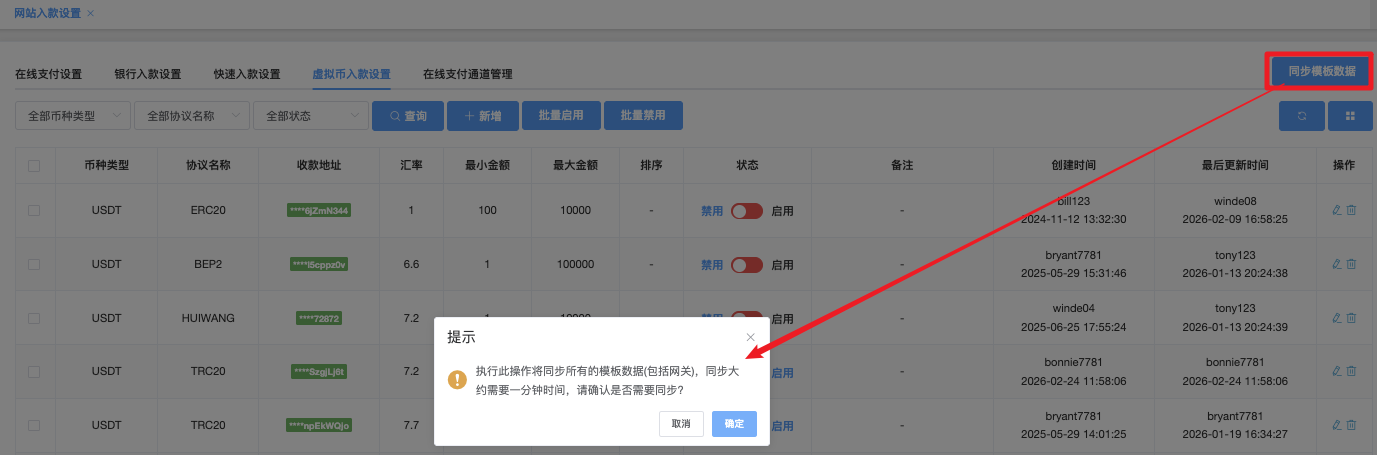Check the select-all header checkbox
Viewport: 1377px width, 455px height.
tap(34, 165)
